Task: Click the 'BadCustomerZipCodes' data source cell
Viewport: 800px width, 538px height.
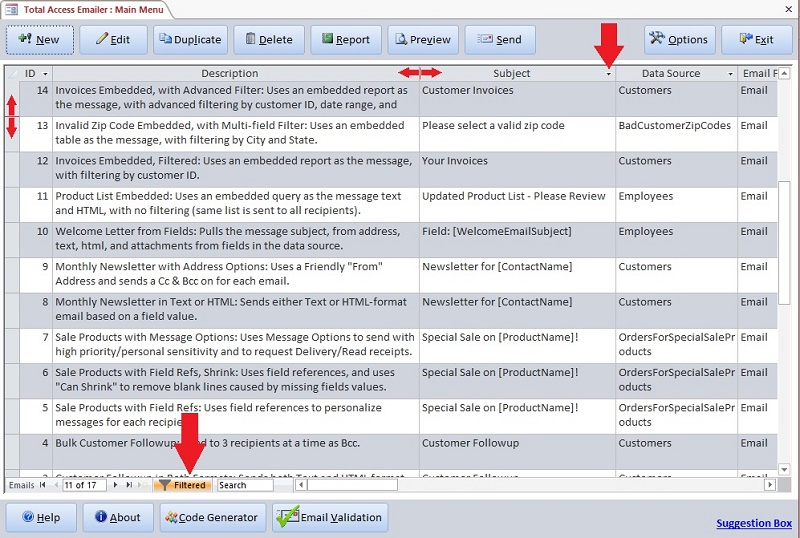Action: [677, 134]
